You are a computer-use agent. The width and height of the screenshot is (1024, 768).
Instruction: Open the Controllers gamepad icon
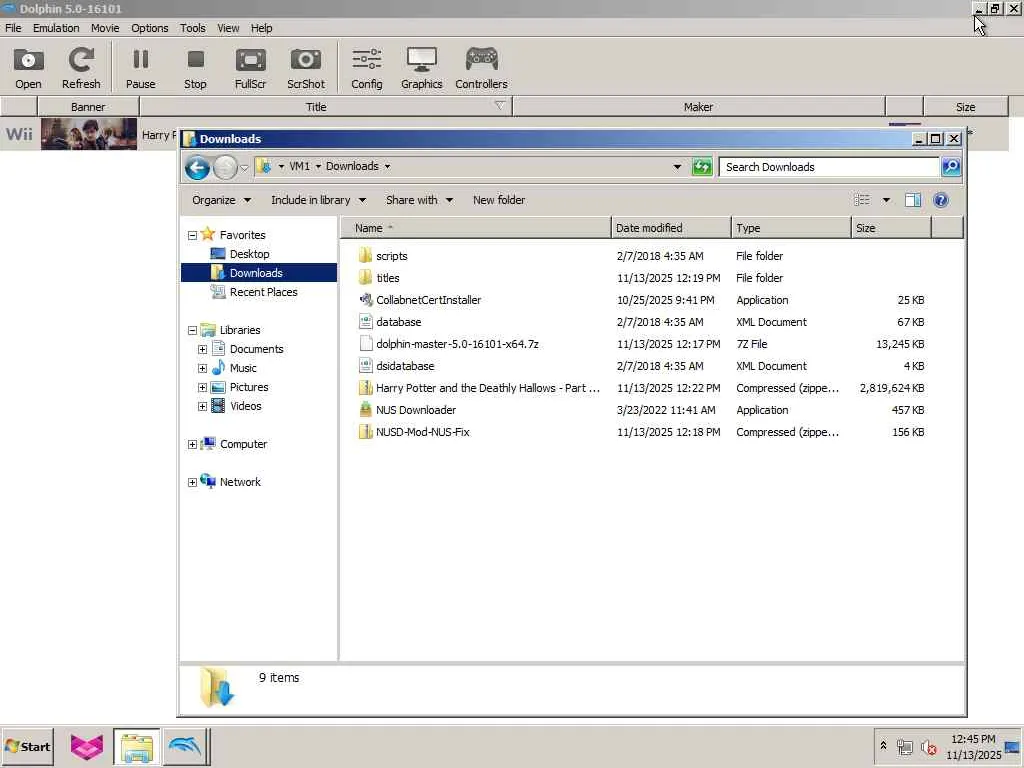(x=481, y=60)
